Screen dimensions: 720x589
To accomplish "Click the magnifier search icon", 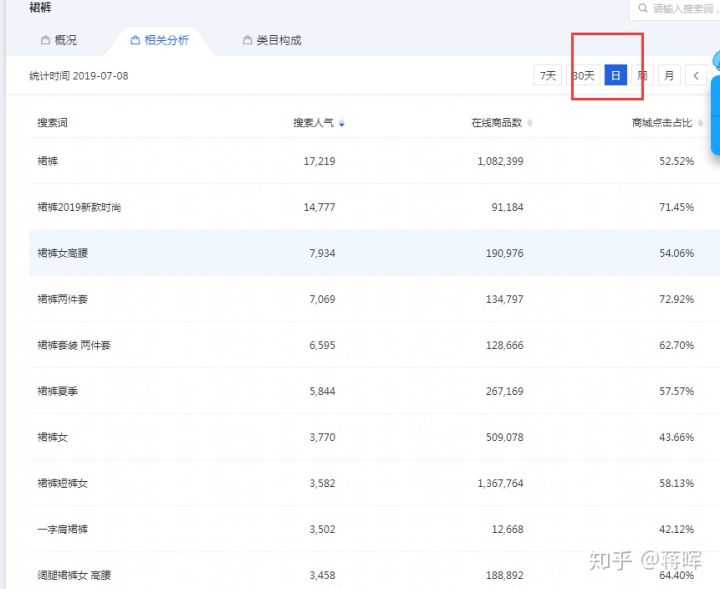I will (643, 8).
